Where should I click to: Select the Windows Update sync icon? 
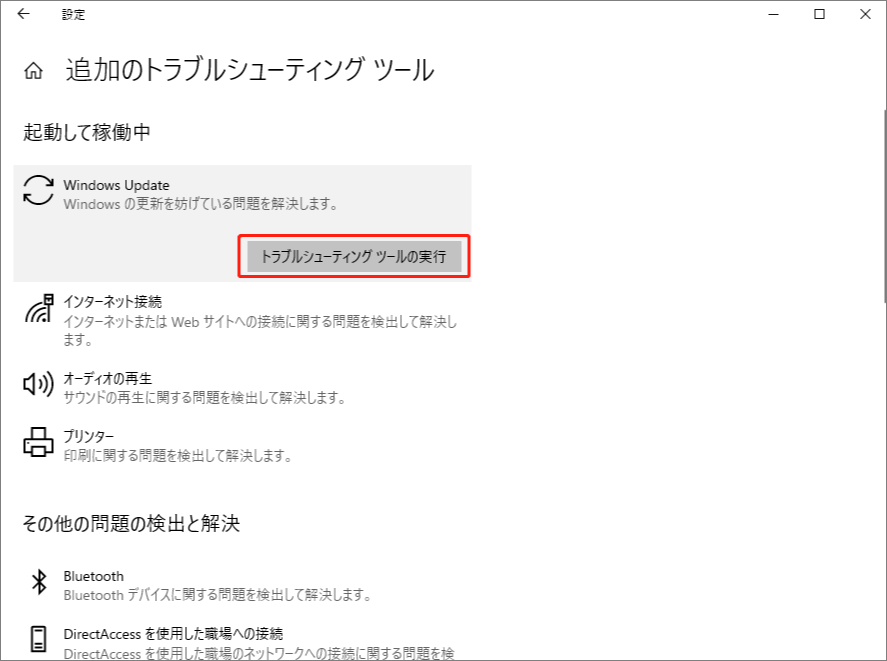38,190
